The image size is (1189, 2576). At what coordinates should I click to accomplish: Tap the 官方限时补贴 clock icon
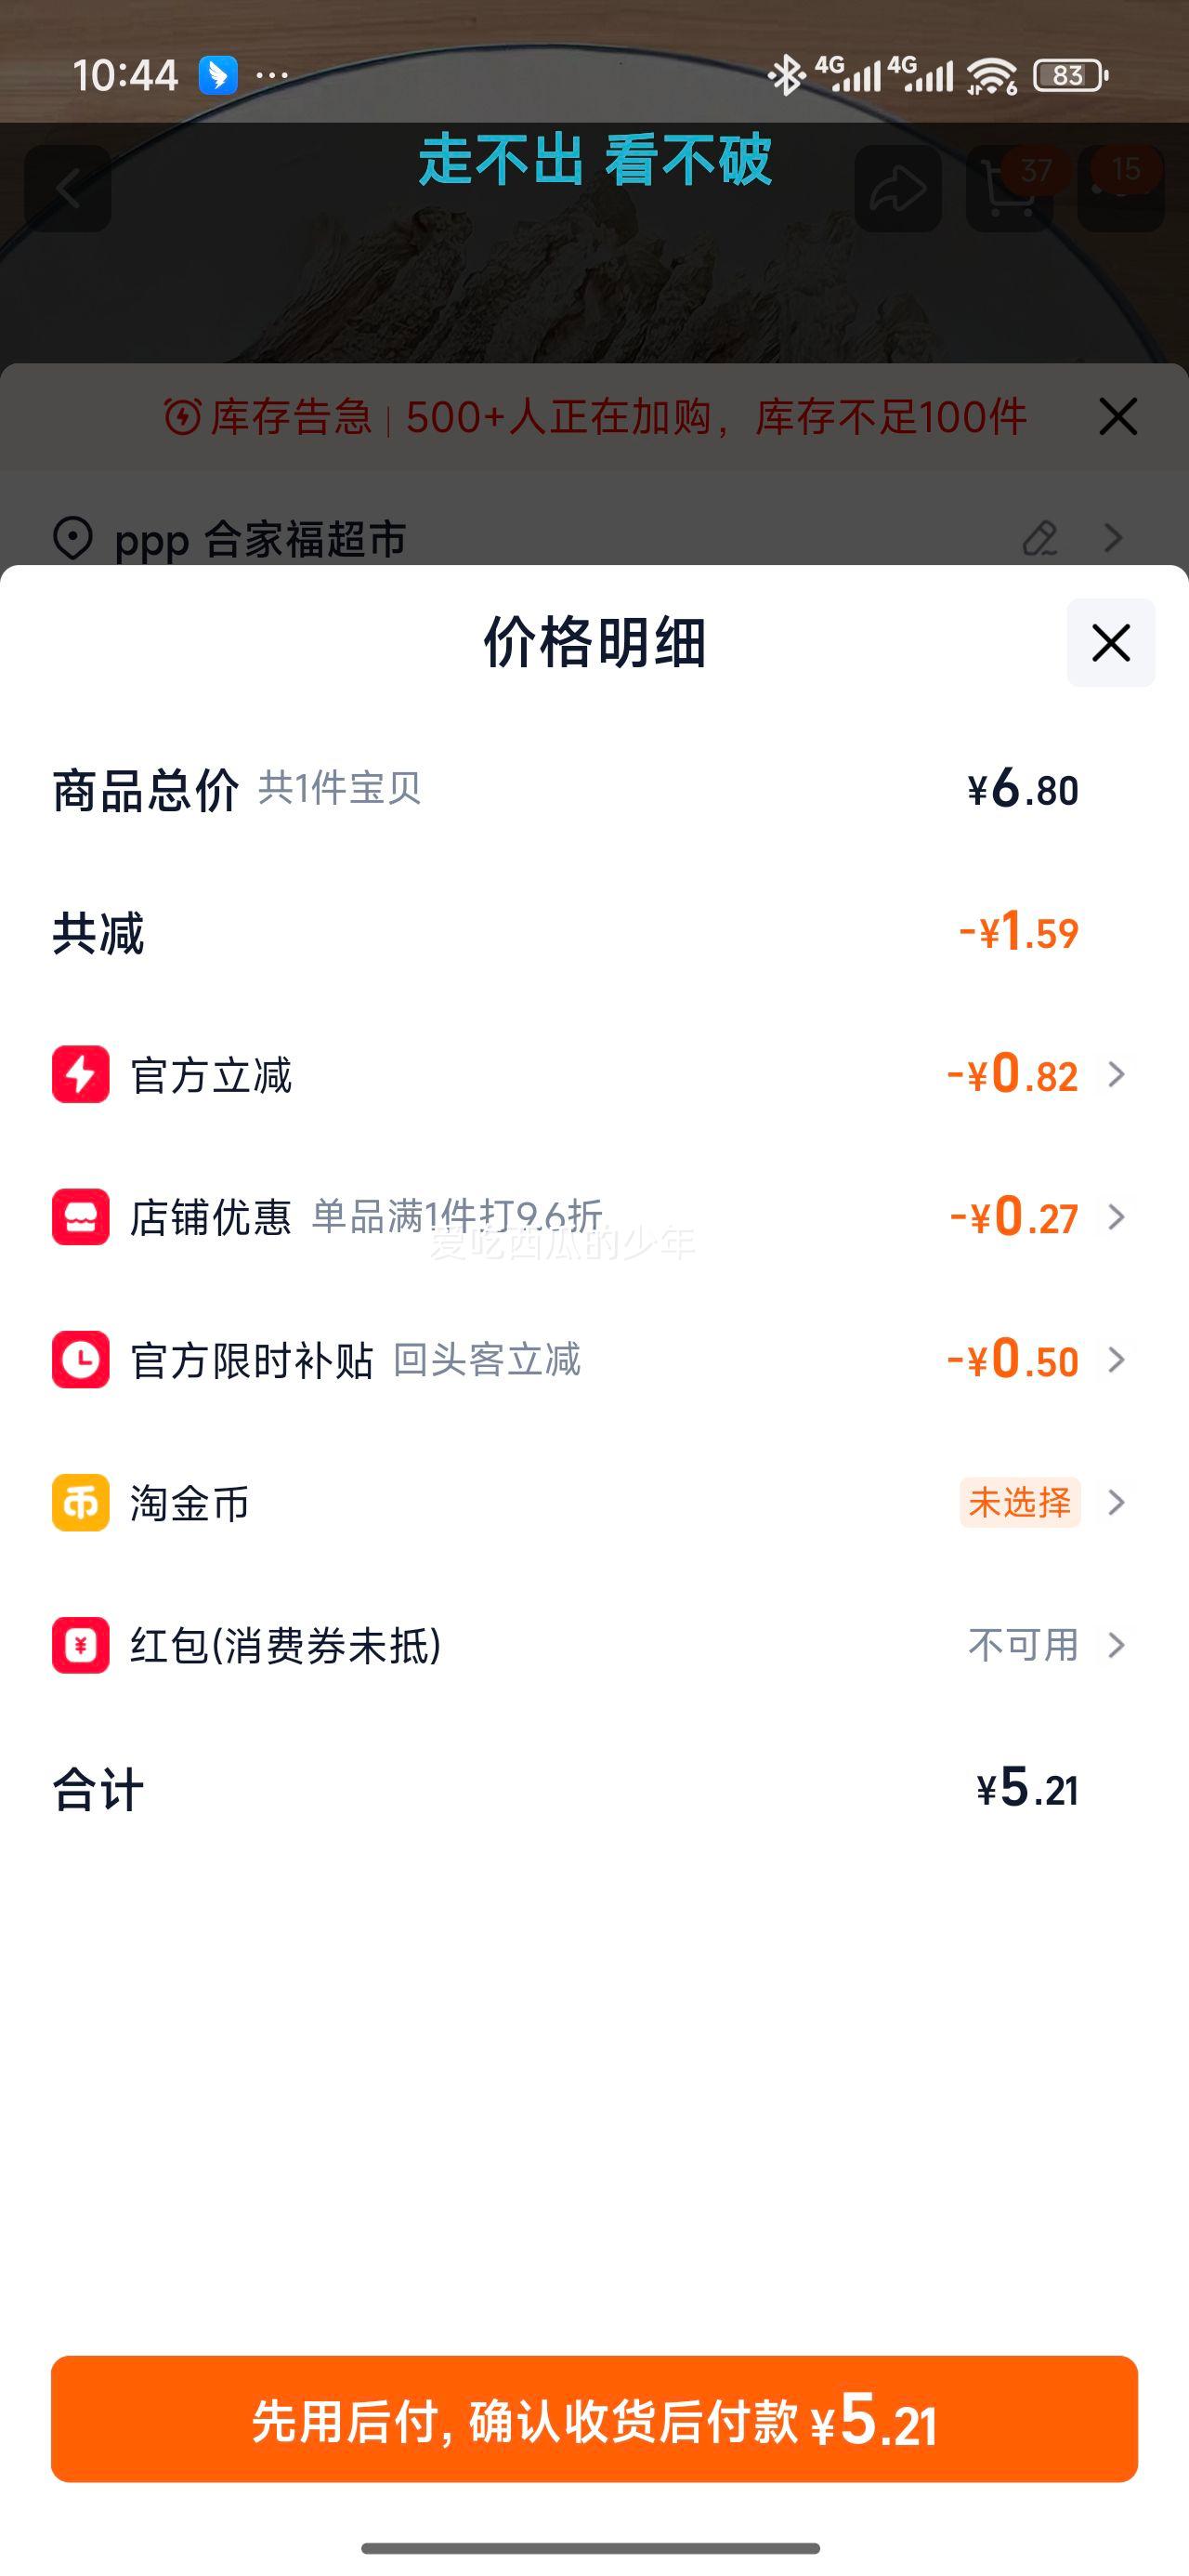[x=81, y=1359]
